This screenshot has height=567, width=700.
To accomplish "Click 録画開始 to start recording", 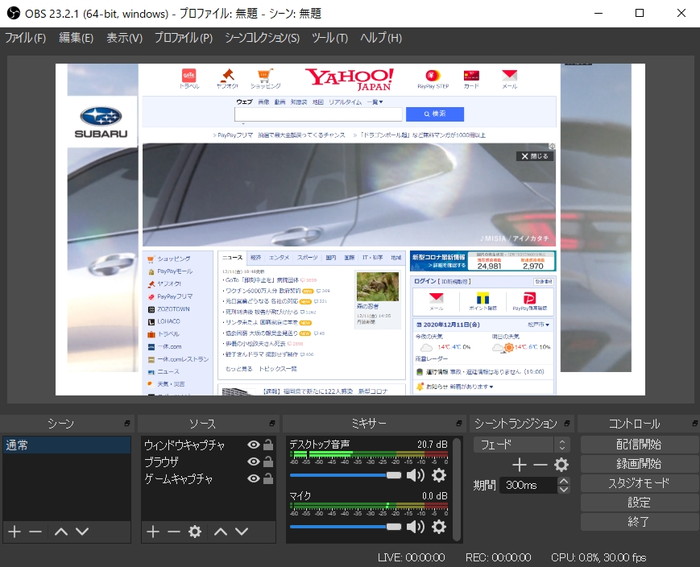I will (638, 463).
